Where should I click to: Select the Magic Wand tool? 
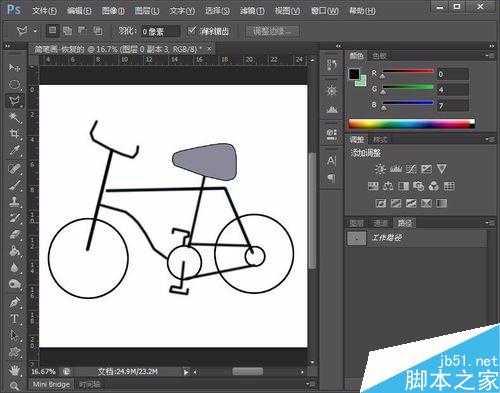pos(14,117)
